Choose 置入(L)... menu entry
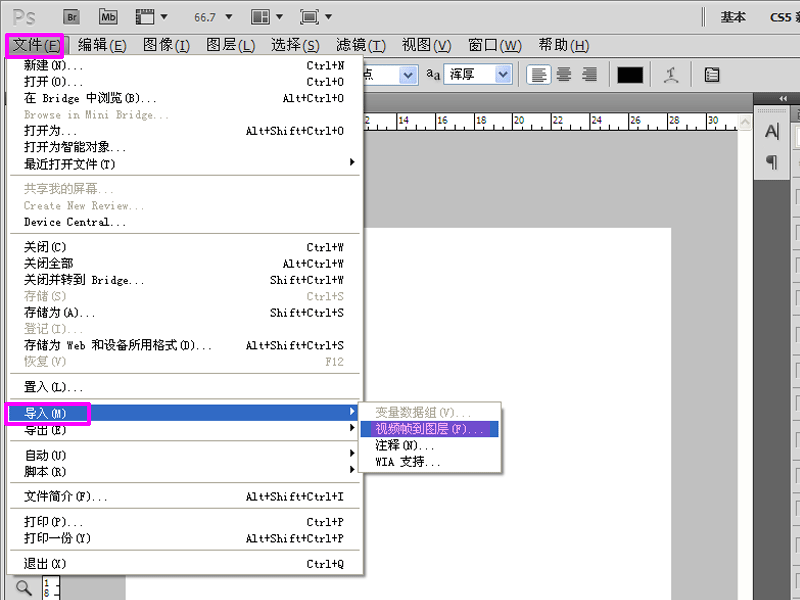The width and height of the screenshot is (800, 600). [185, 387]
